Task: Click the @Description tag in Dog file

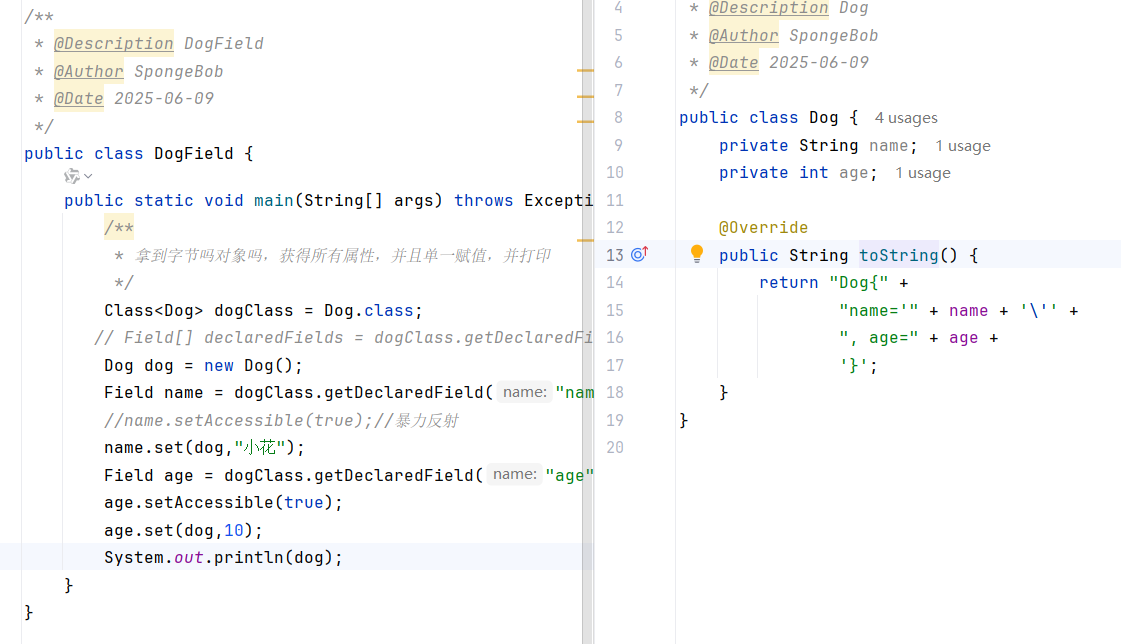Action: [769, 9]
